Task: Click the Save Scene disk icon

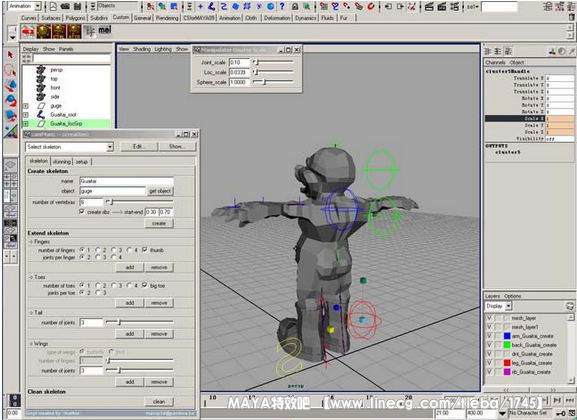Action: pyautogui.click(x=77, y=6)
